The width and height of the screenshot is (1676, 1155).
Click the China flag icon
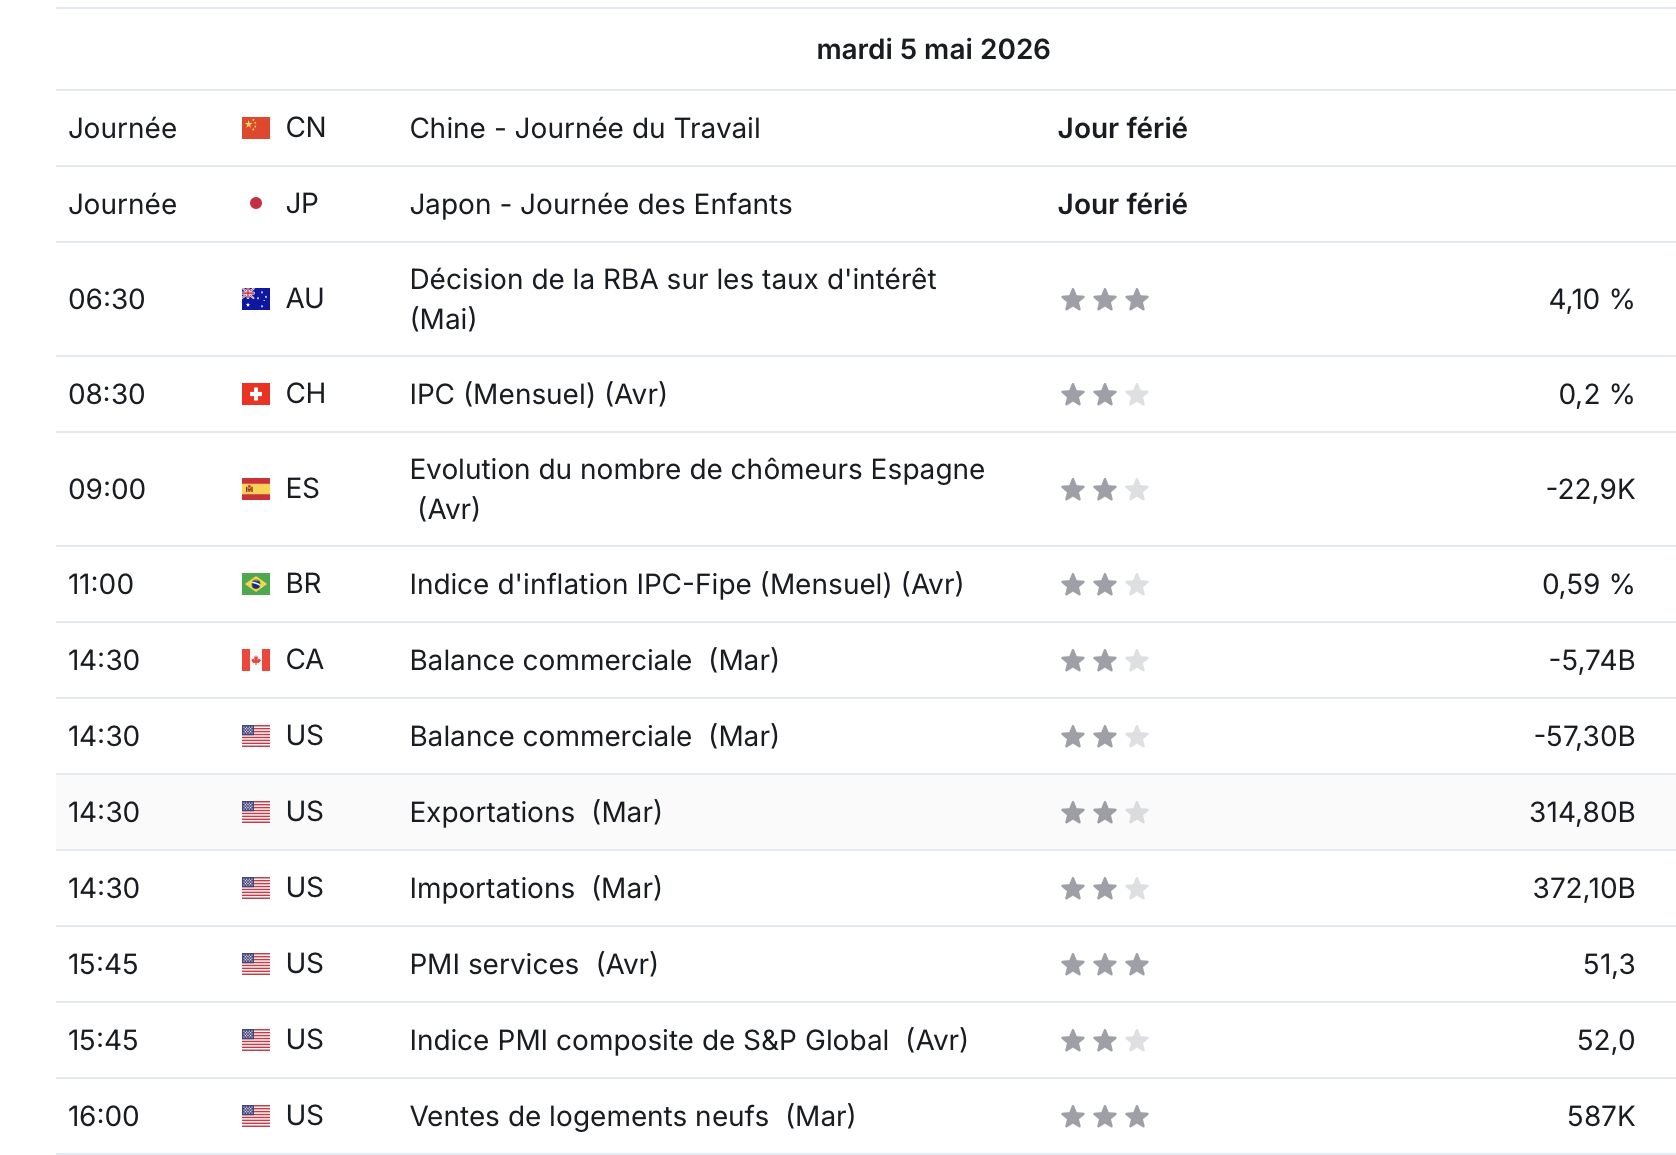(256, 128)
